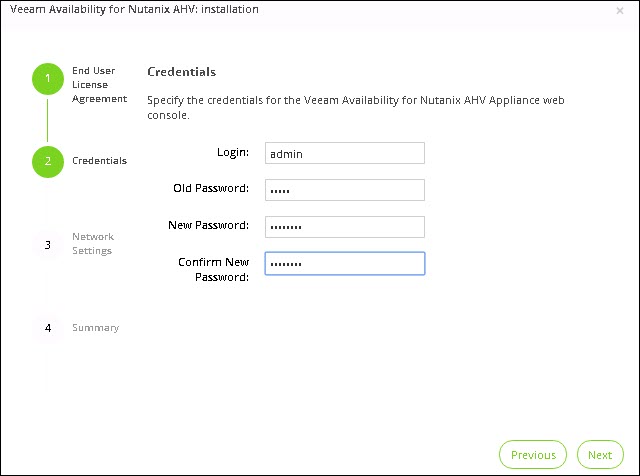640x476 pixels.
Task: Click the "Old Password:" label text
Action: (x=210, y=189)
